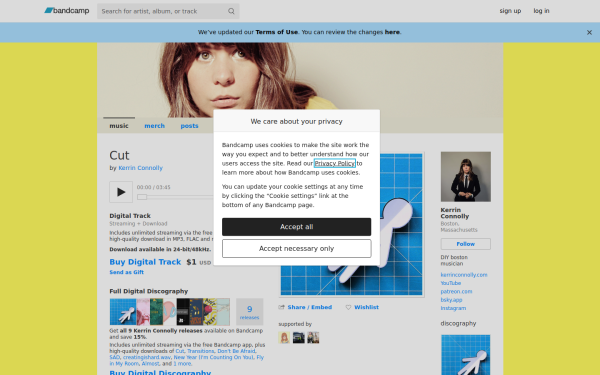Click the creatingishard.wav link

[147, 357]
